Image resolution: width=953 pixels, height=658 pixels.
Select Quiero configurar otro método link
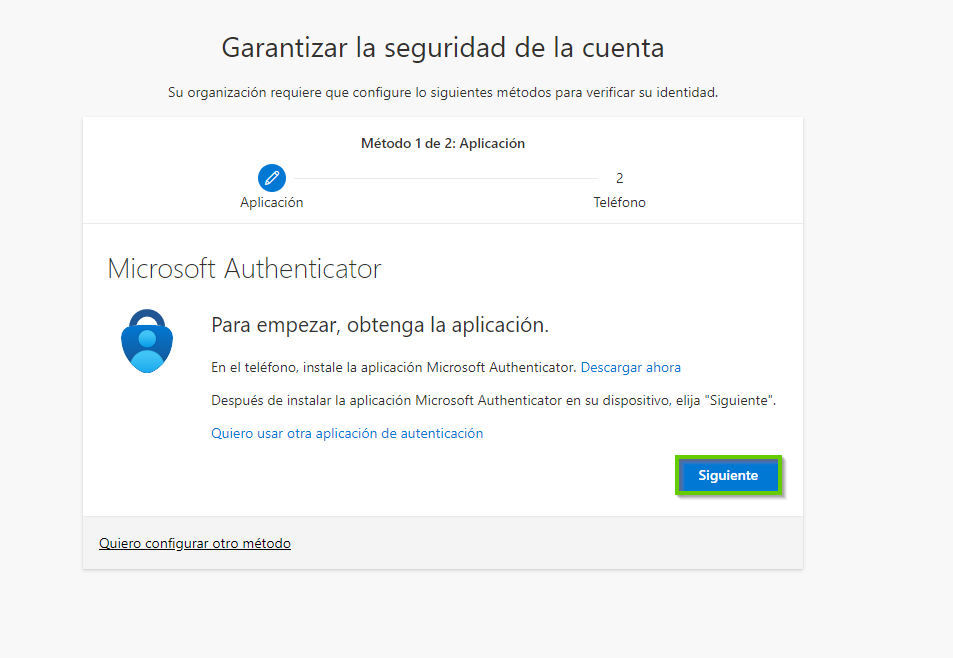click(194, 543)
